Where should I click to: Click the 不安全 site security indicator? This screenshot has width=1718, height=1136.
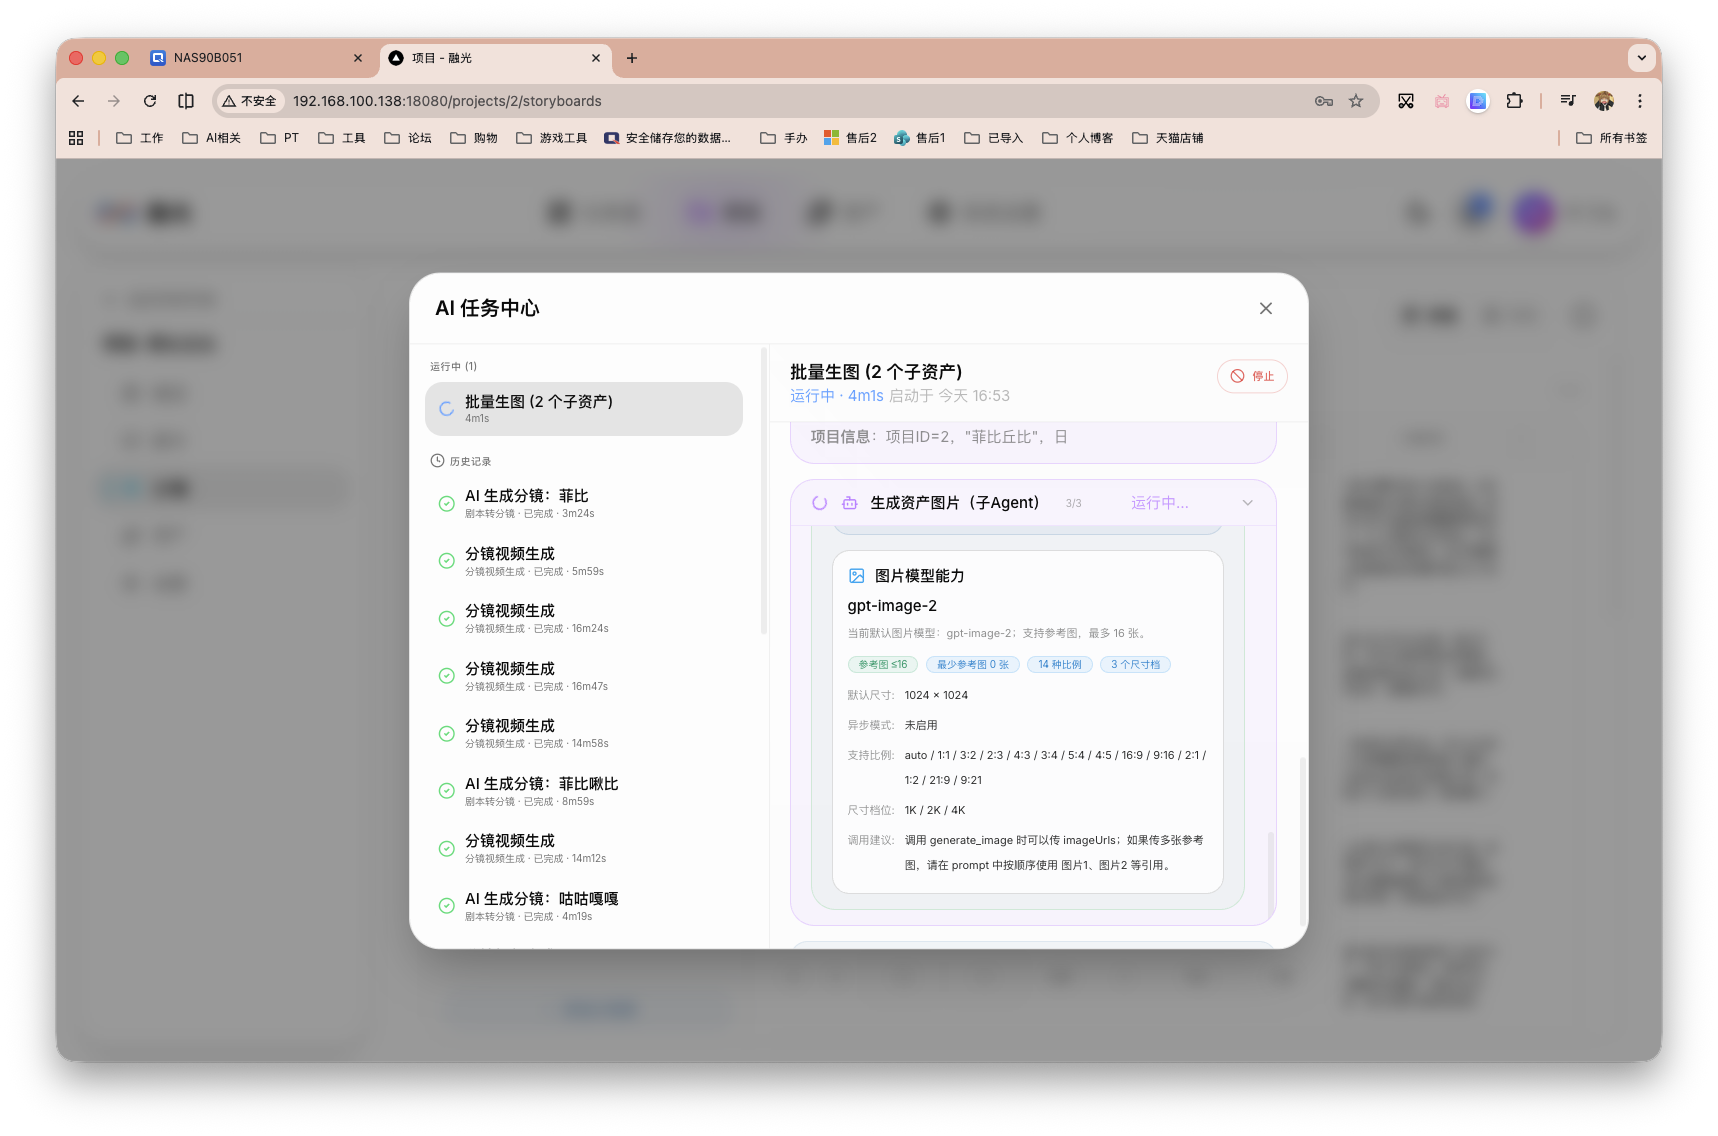click(250, 101)
